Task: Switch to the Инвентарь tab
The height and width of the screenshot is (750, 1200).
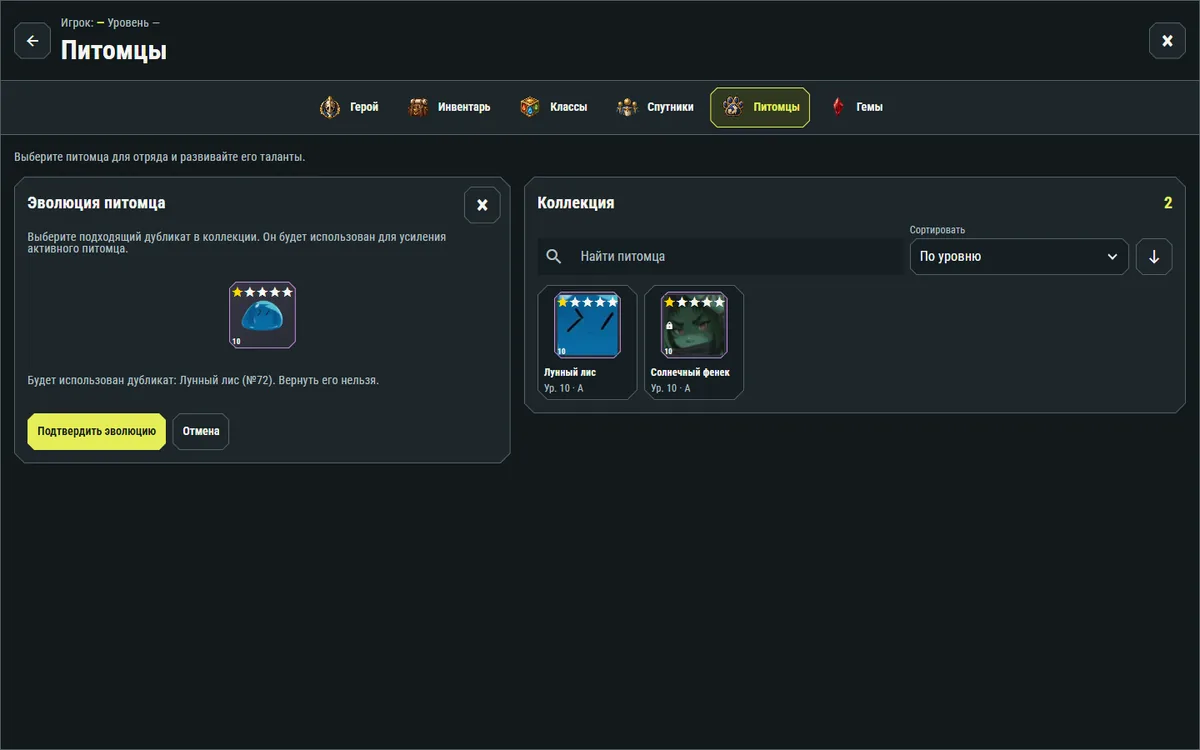Action: point(449,107)
